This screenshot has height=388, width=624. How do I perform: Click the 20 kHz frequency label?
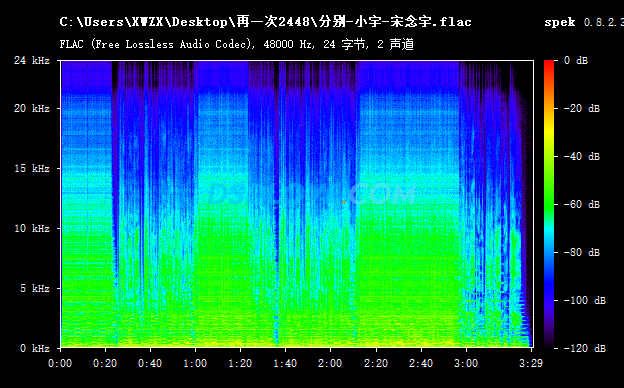tap(32, 108)
